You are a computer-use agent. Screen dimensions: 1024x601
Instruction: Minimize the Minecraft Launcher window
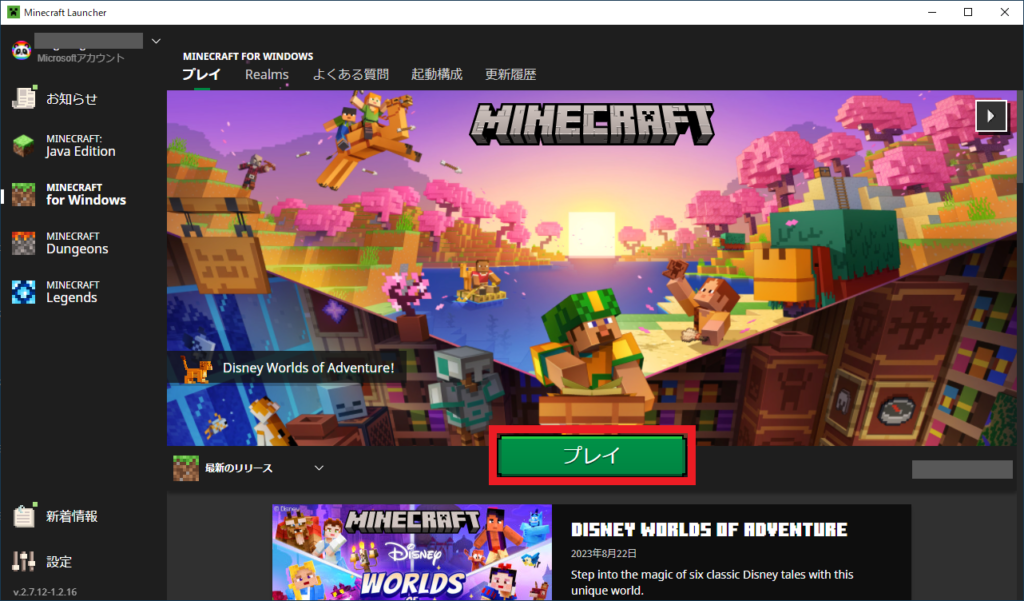932,12
